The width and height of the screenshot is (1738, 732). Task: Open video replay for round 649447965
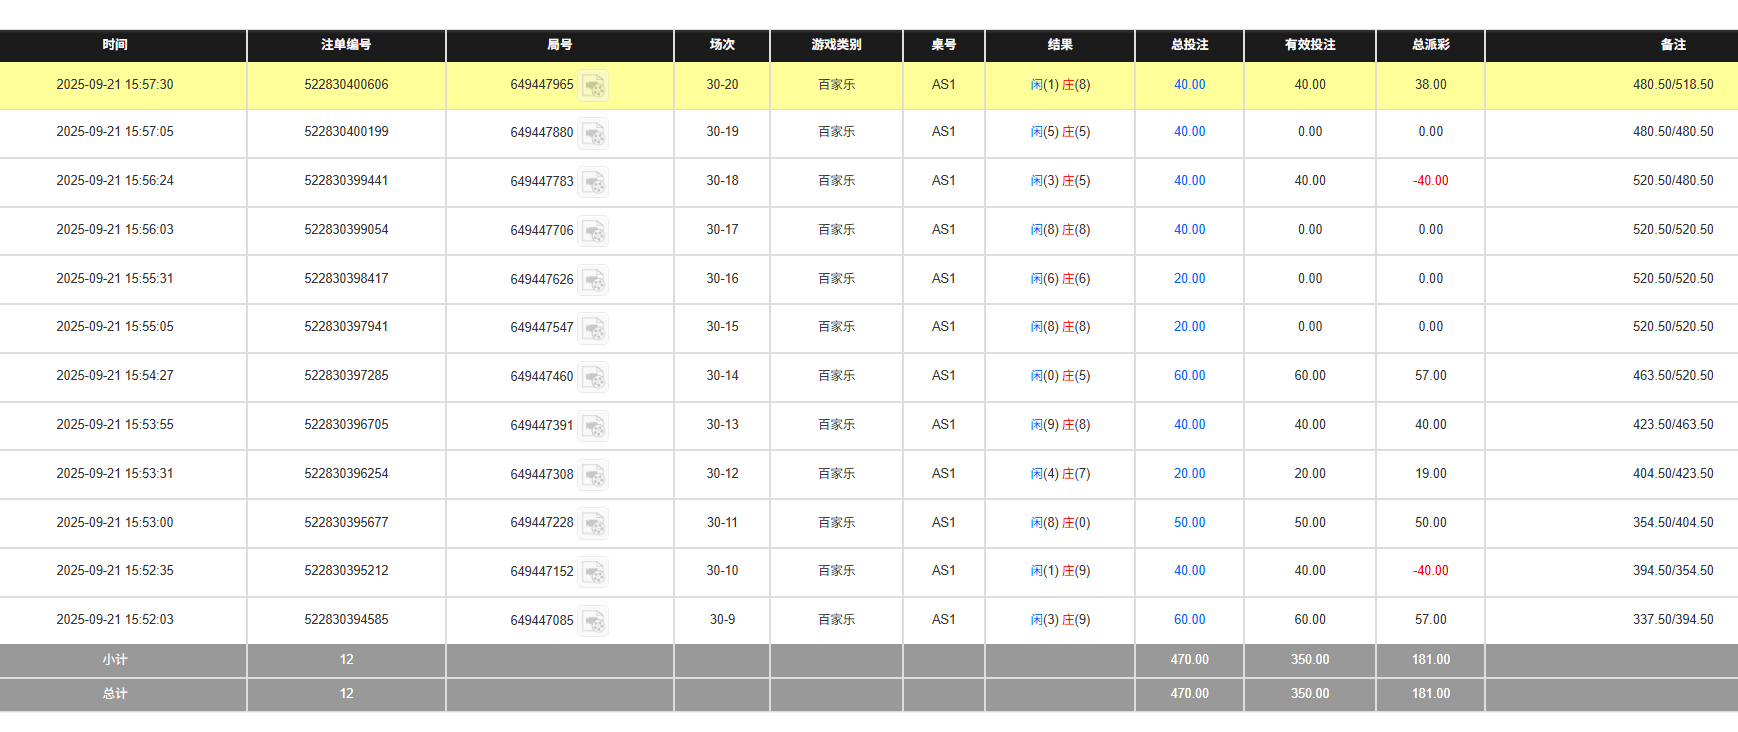click(594, 86)
